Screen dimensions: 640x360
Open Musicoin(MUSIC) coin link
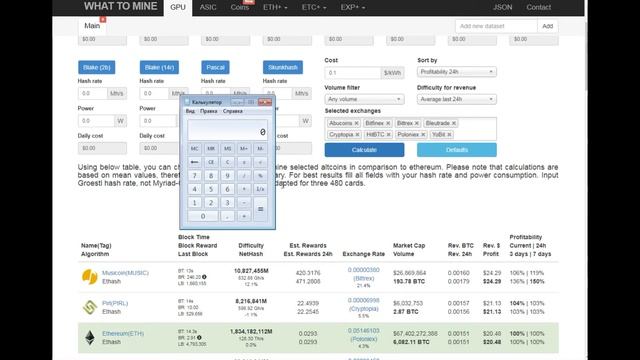pyautogui.click(x=125, y=273)
